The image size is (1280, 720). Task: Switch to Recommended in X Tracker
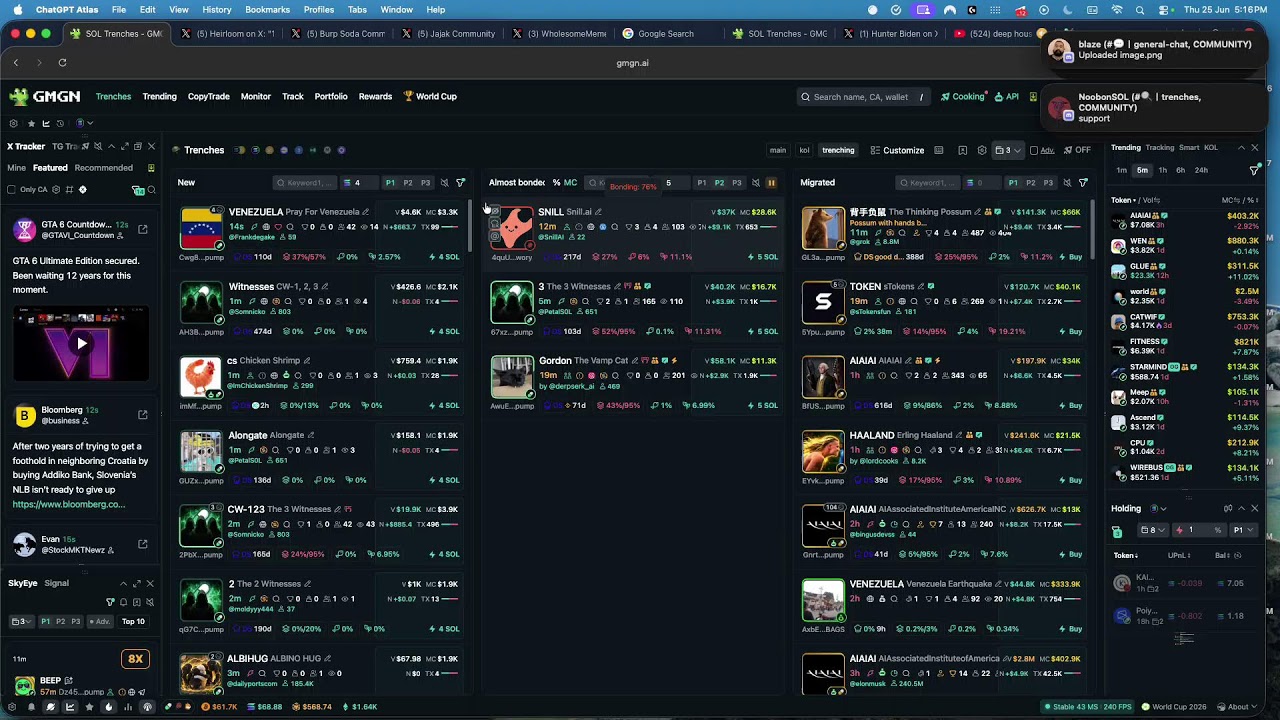pyautogui.click(x=103, y=168)
